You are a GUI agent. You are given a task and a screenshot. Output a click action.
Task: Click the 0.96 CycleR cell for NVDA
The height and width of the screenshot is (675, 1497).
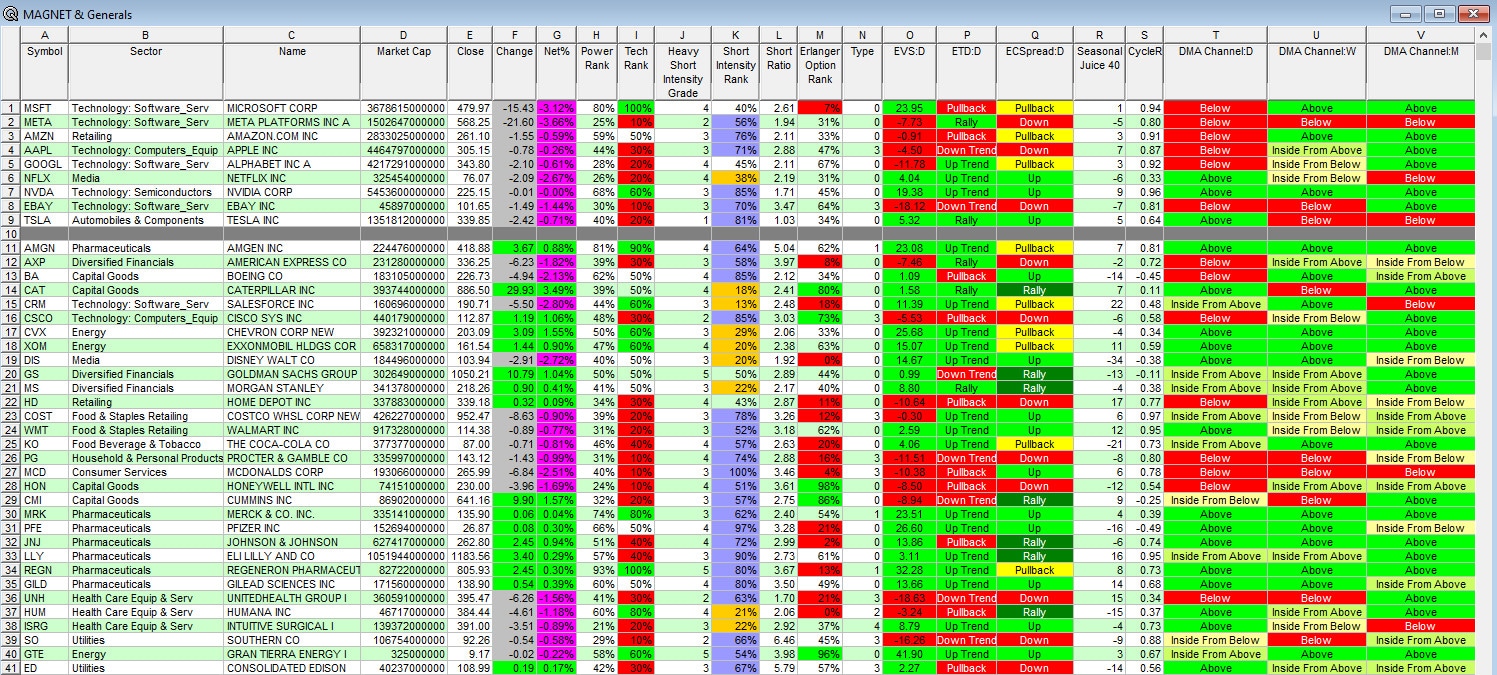[1144, 191]
